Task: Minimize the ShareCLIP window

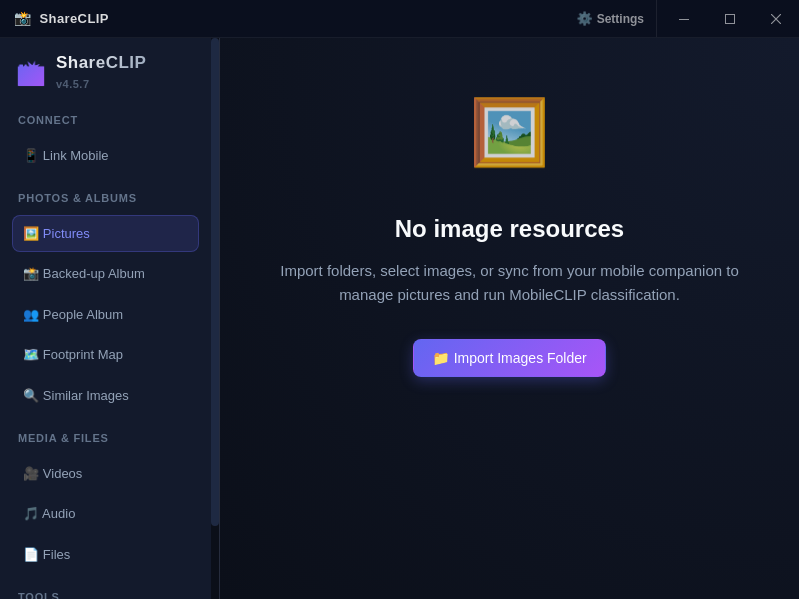Action: (x=684, y=19)
